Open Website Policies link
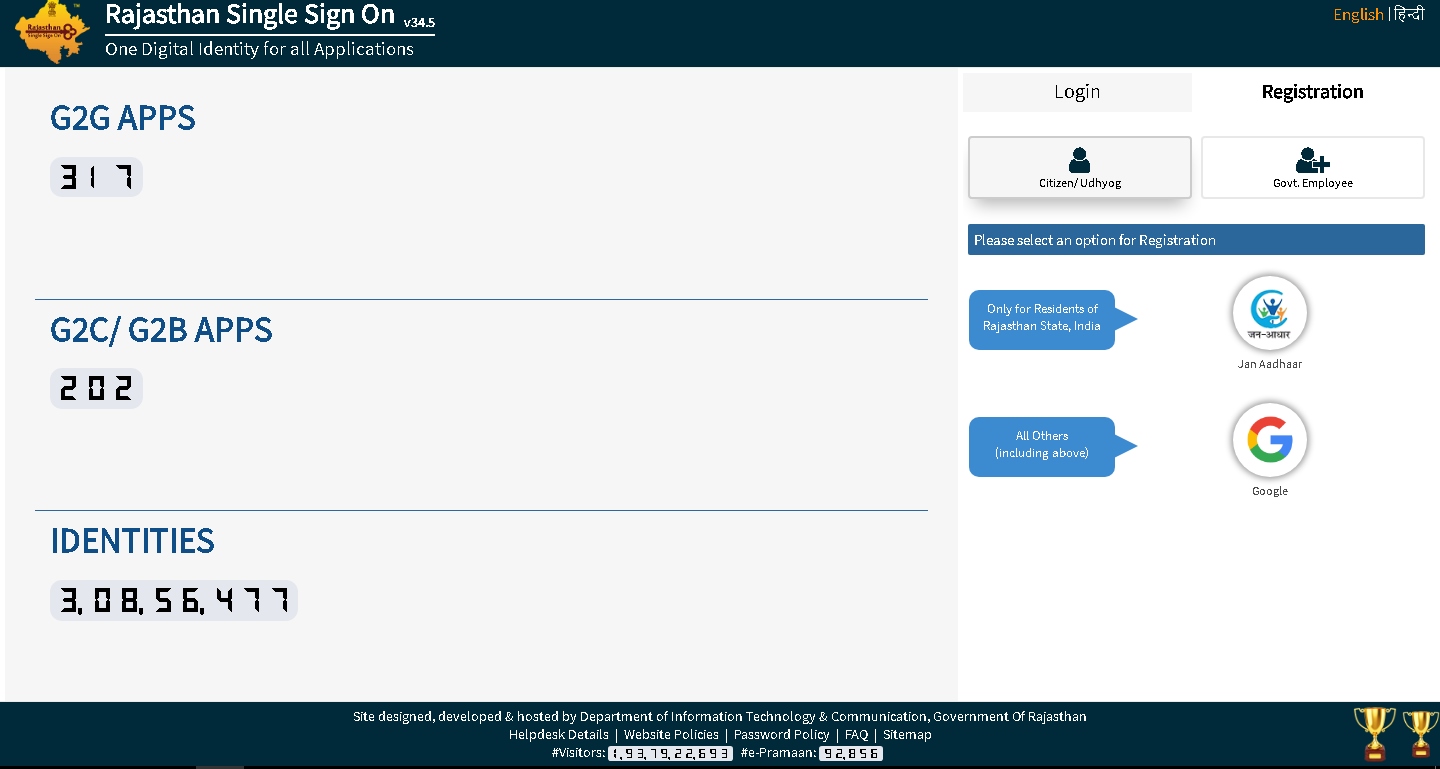This screenshot has width=1440, height=769. click(671, 734)
